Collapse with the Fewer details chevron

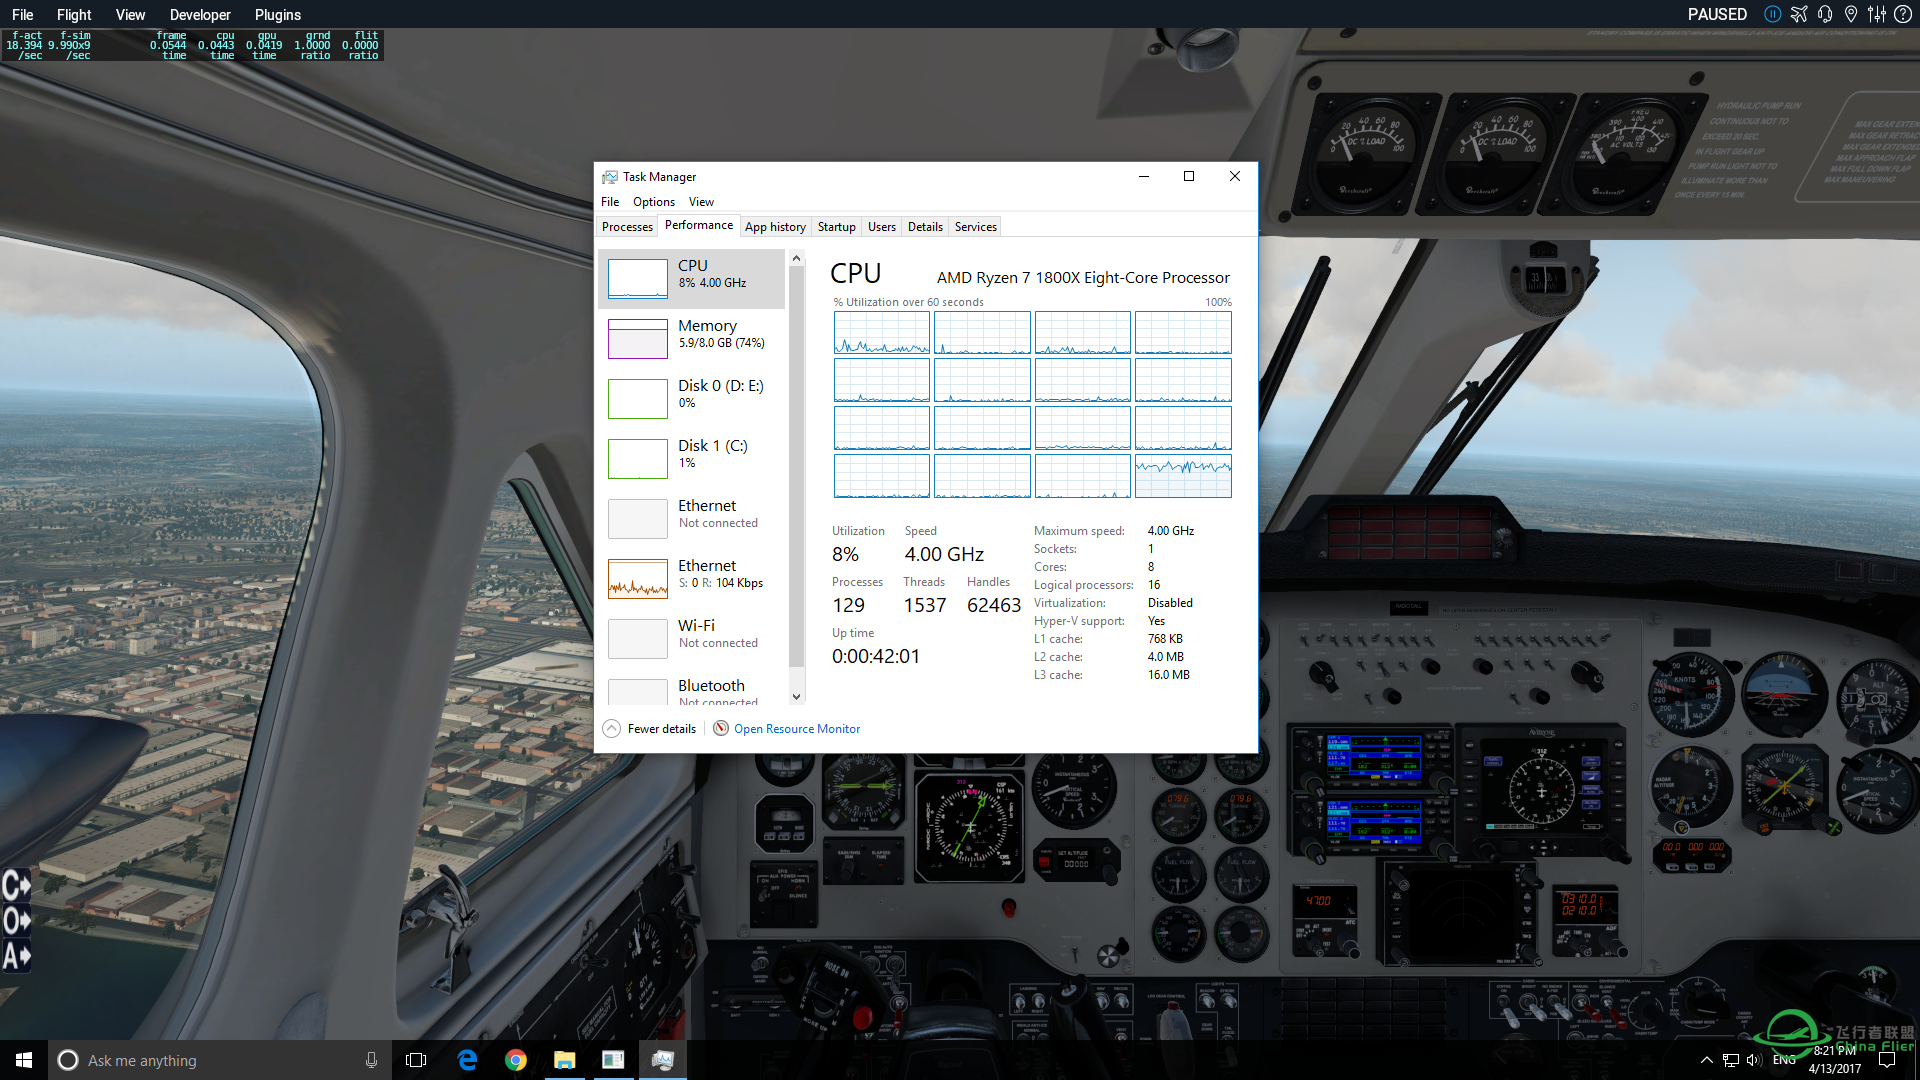pyautogui.click(x=612, y=729)
